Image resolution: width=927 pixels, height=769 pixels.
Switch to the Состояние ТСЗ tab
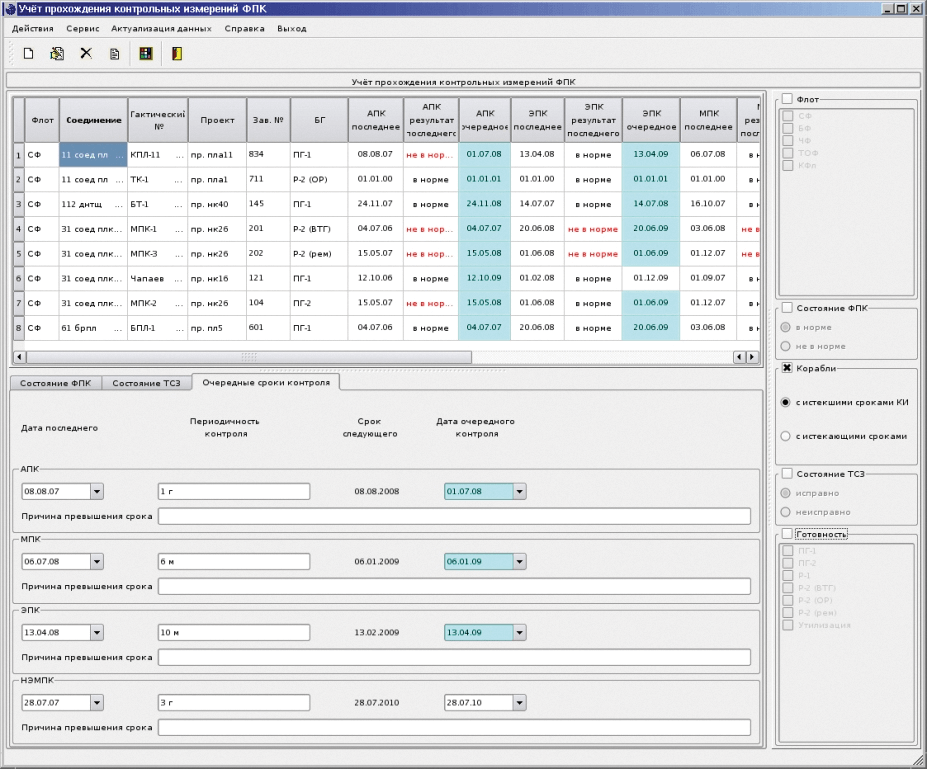pyautogui.click(x=146, y=383)
